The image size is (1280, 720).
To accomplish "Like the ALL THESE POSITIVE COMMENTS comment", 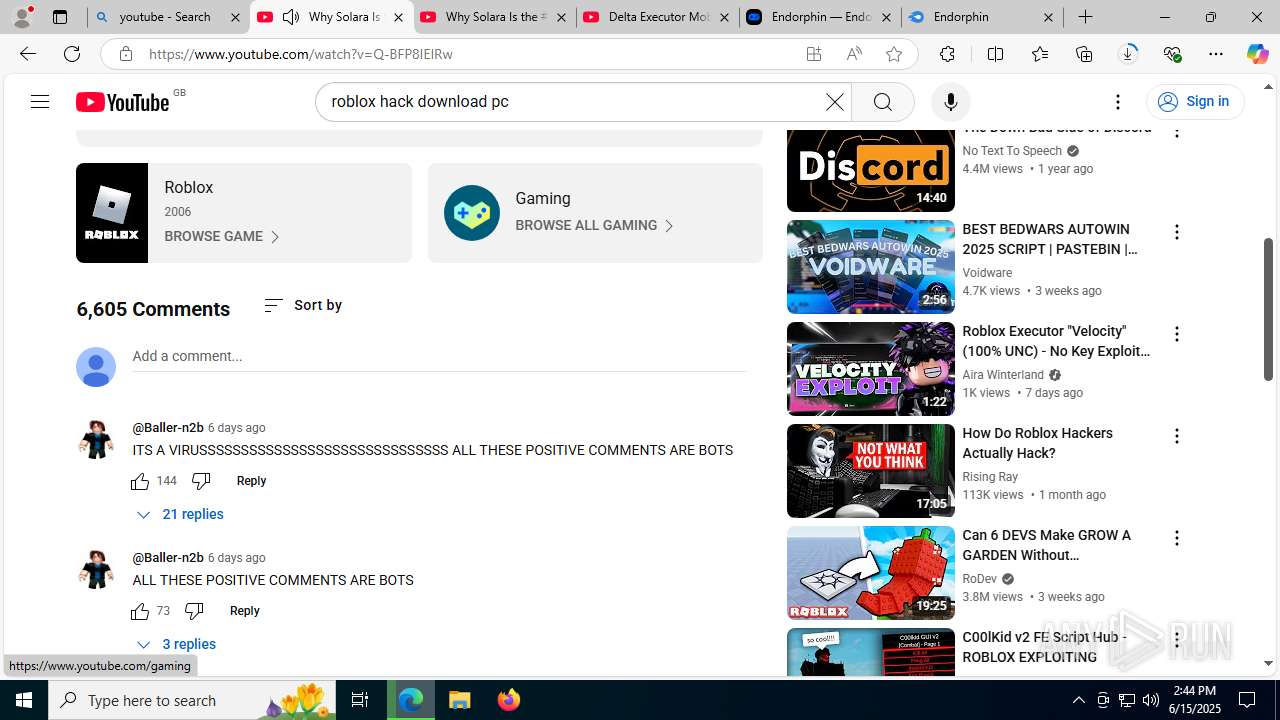I will click(x=140, y=611).
